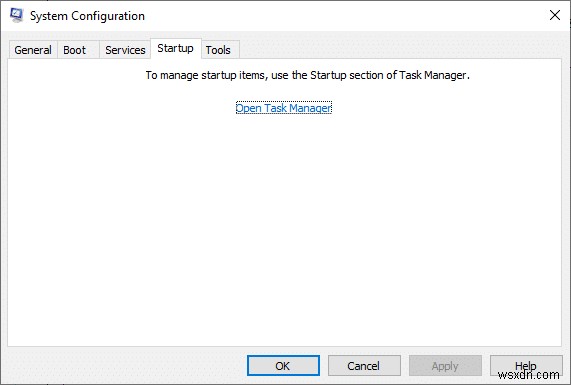The height and width of the screenshot is (385, 571).
Task: Click empty title bar space beside the X
Action: (x=346, y=16)
